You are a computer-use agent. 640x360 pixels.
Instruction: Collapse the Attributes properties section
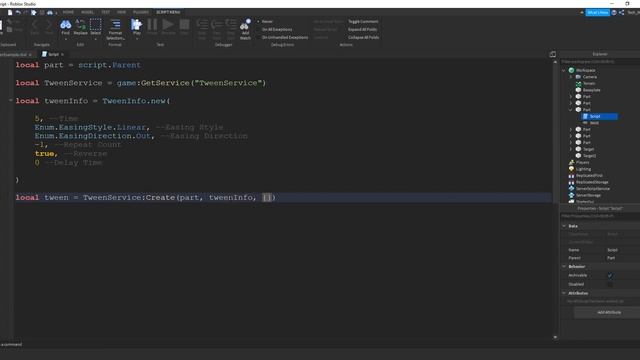pyautogui.click(x=564, y=293)
